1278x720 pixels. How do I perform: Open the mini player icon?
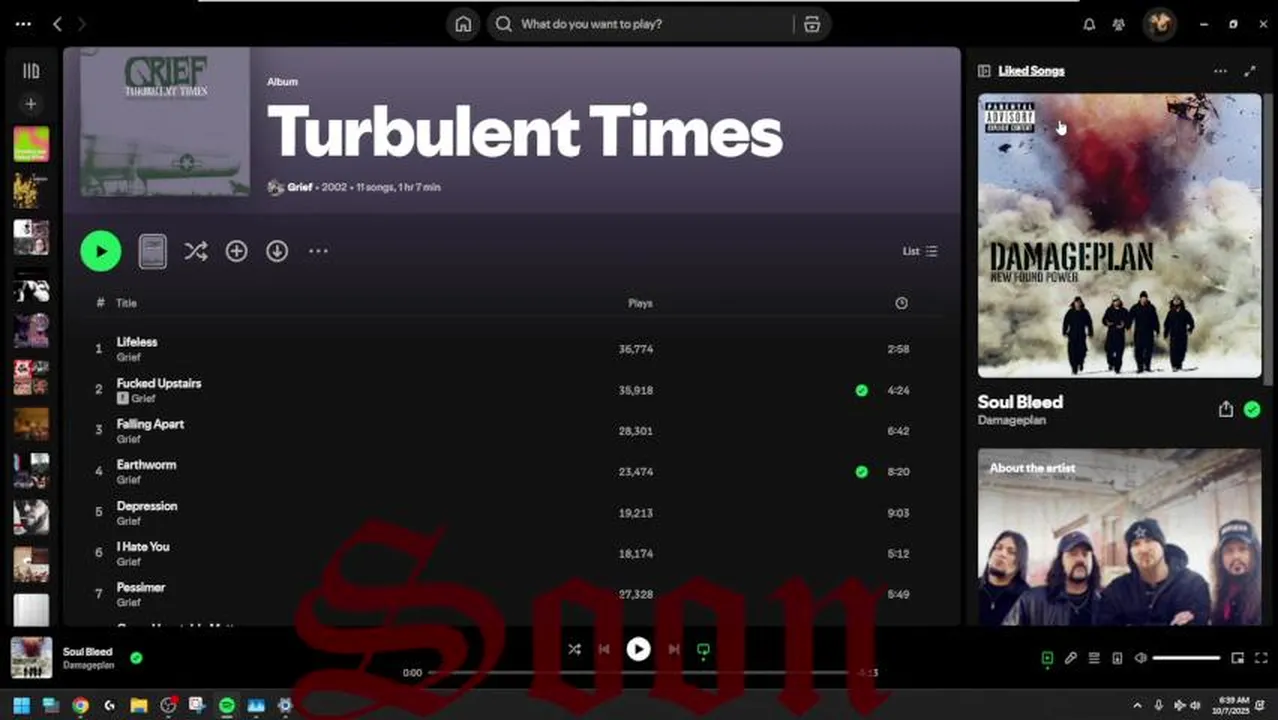click(x=1237, y=658)
